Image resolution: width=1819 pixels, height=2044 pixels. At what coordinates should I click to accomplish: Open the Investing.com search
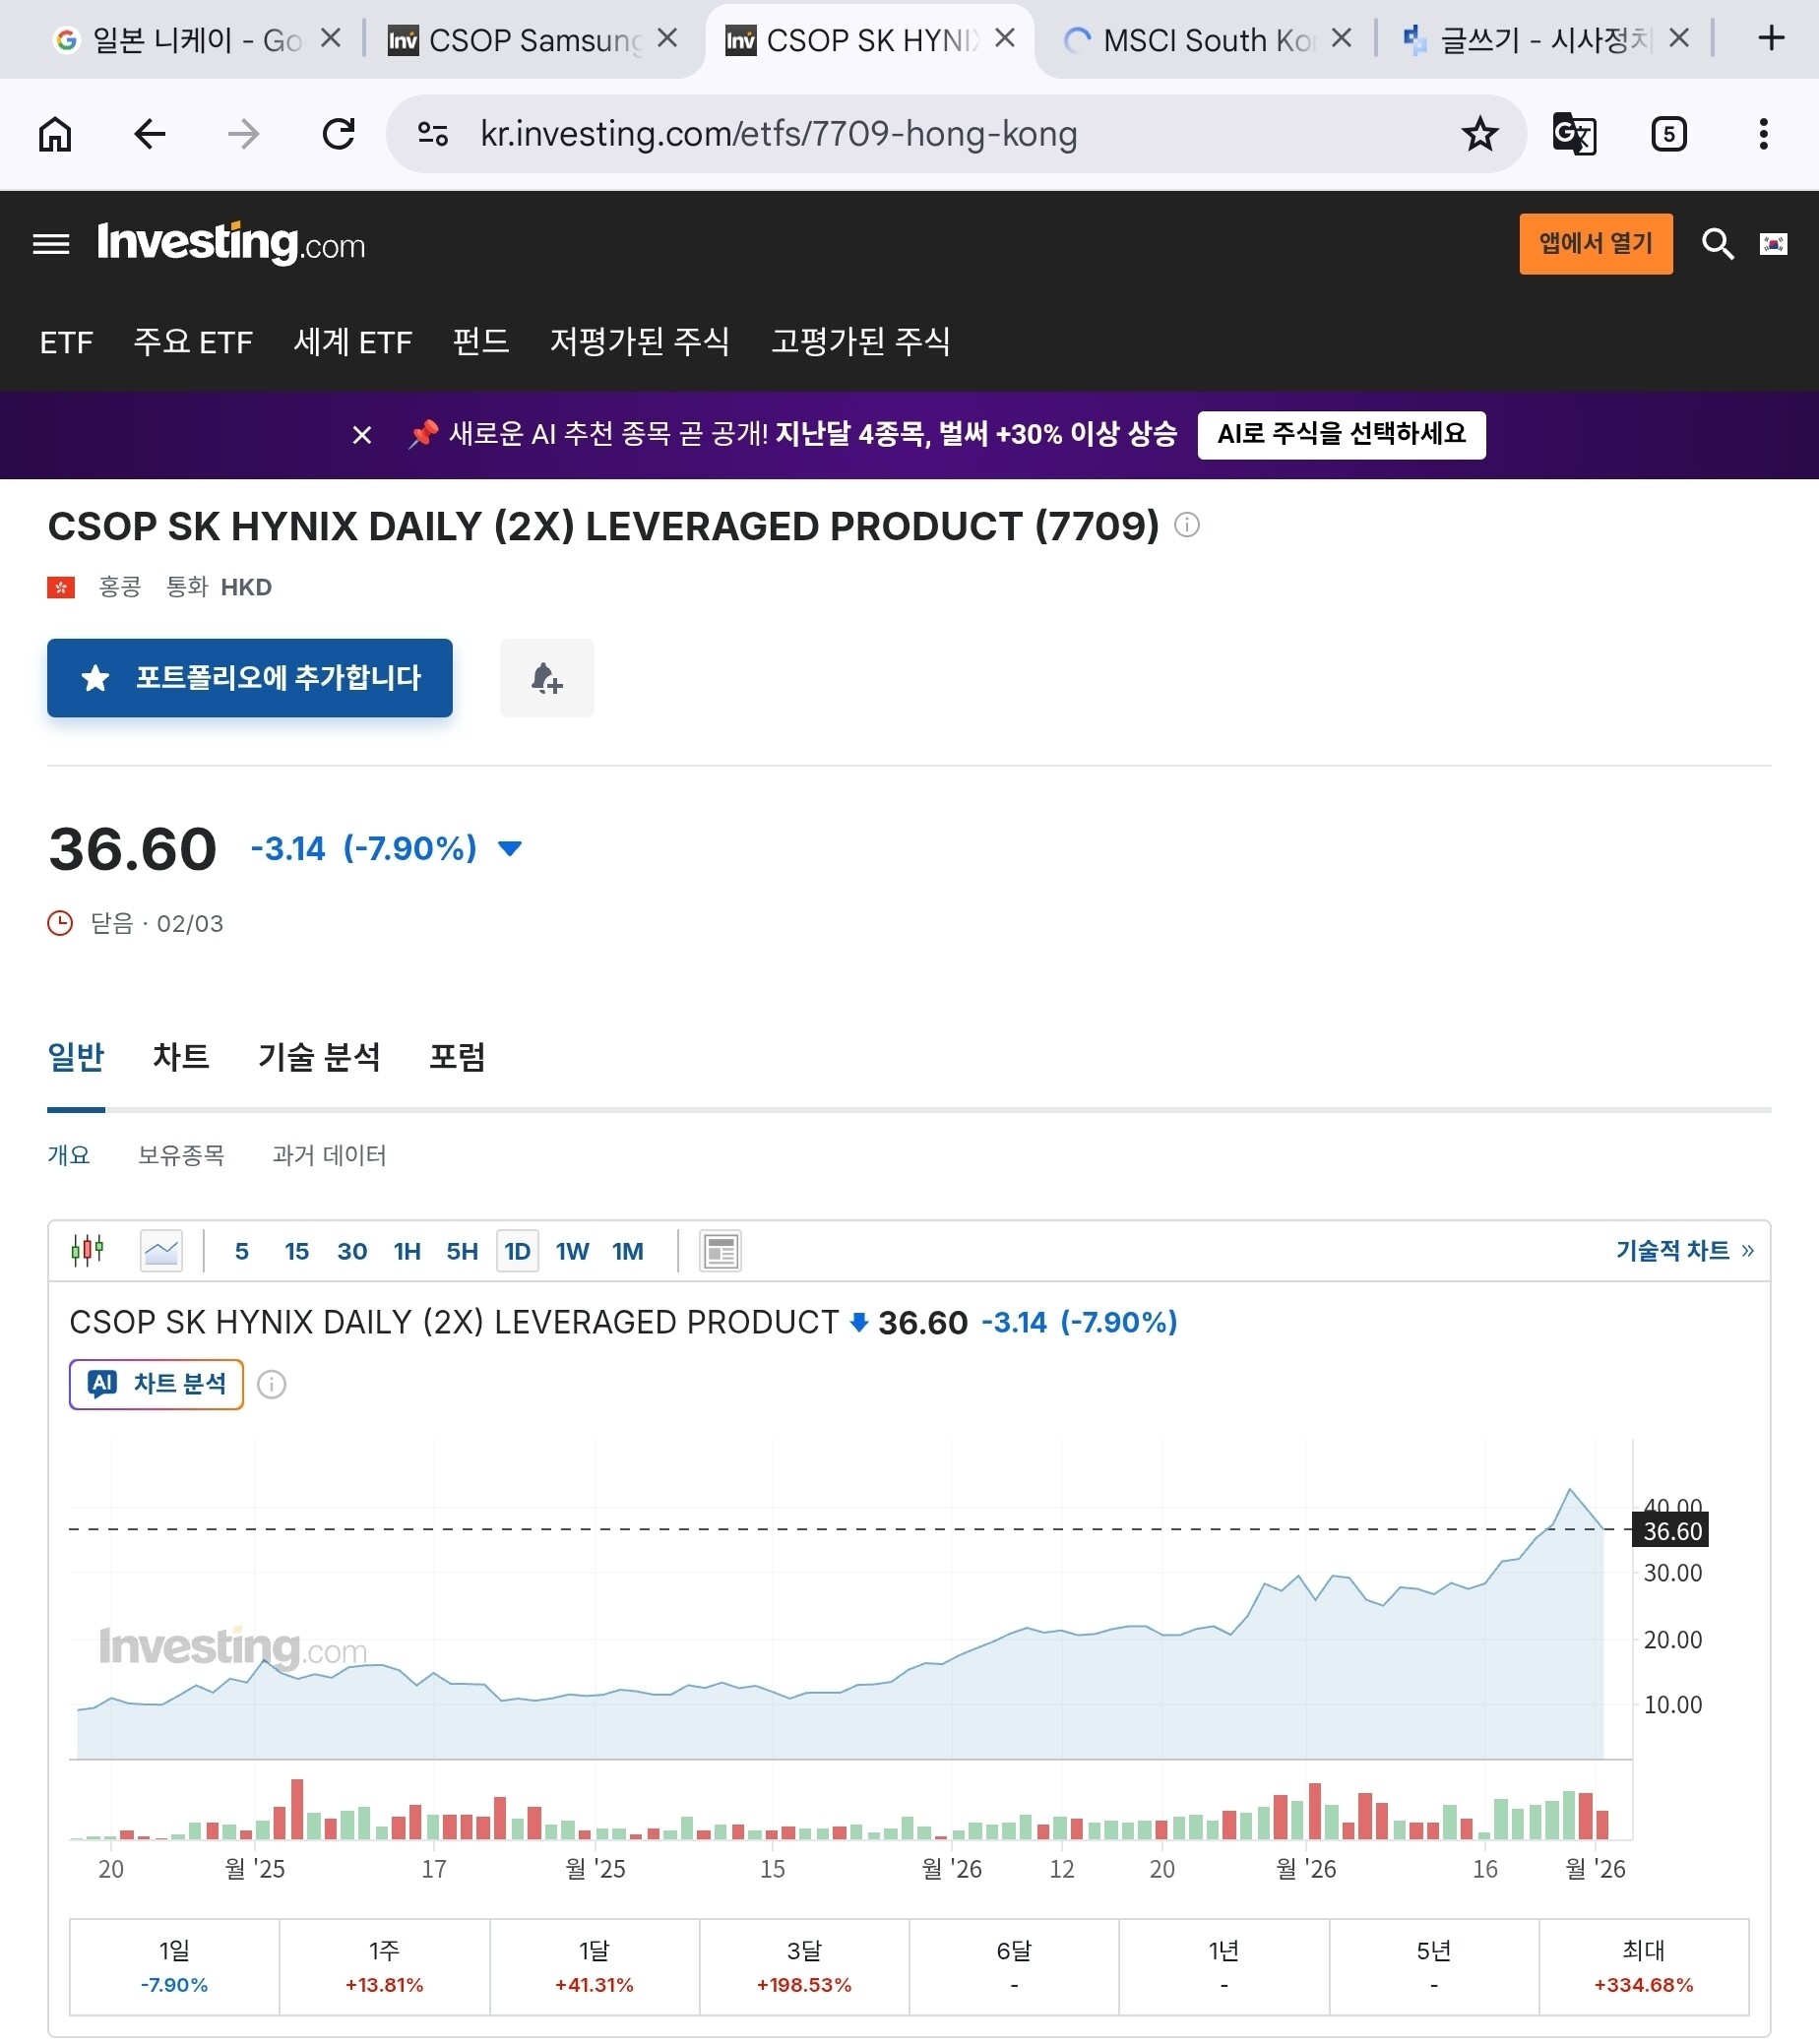pyautogui.click(x=1718, y=243)
